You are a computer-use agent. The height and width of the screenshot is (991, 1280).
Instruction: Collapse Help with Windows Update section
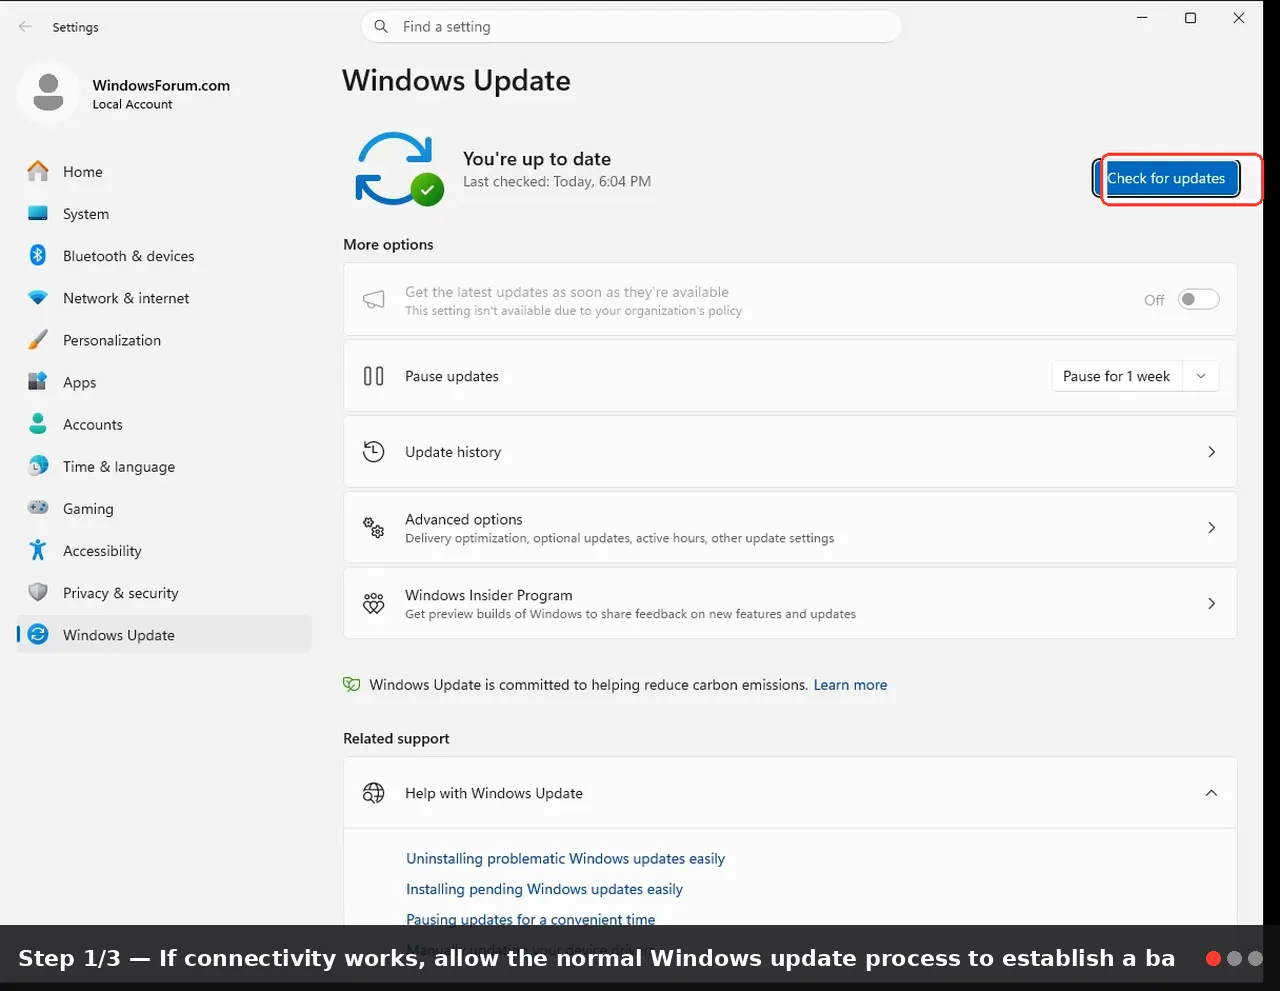1211,793
